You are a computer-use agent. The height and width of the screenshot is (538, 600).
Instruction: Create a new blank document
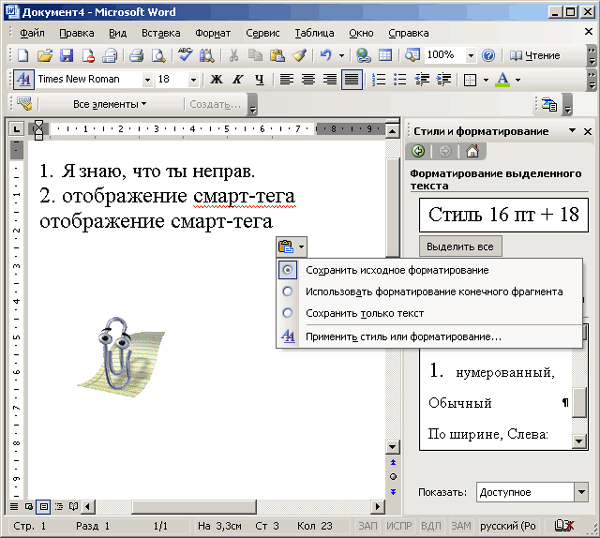coord(23,56)
